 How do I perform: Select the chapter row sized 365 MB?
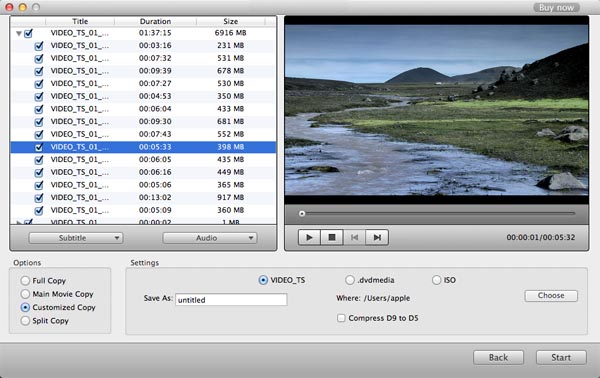(143, 185)
